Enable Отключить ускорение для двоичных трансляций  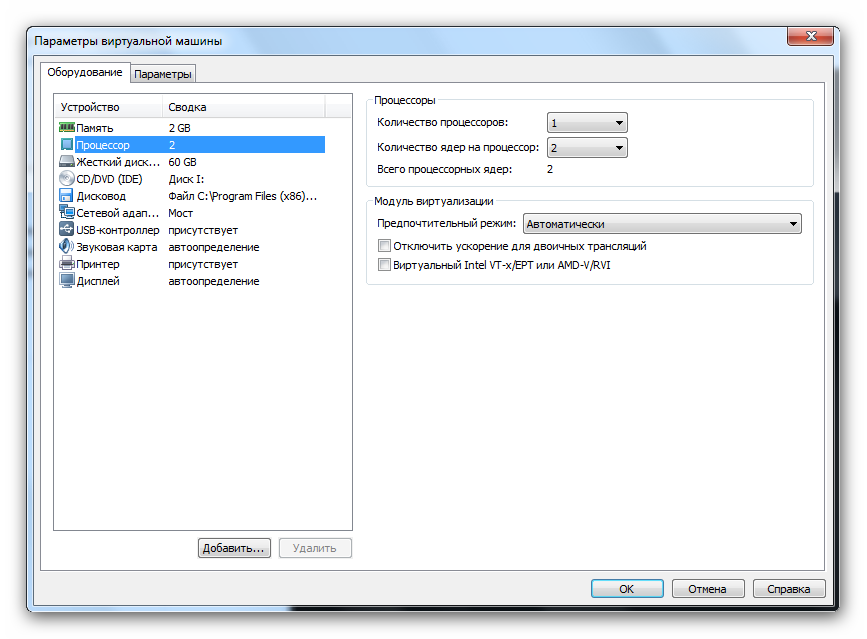385,245
